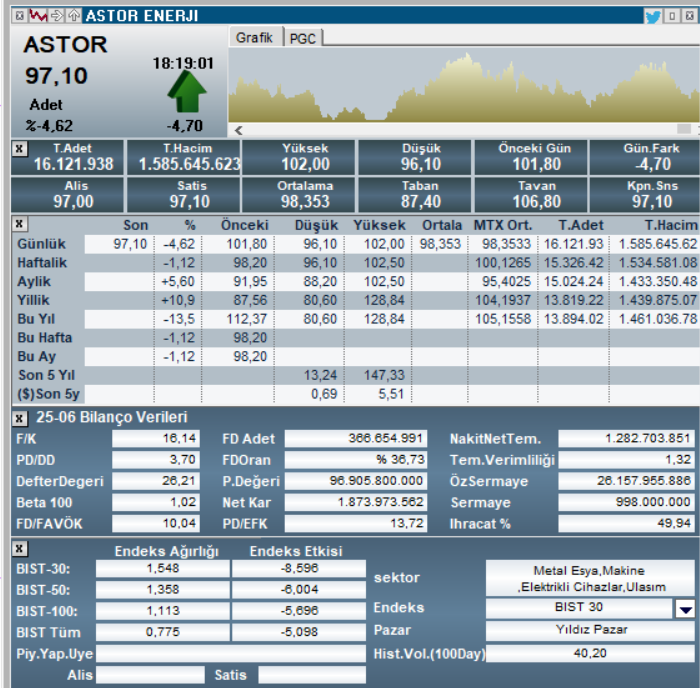Click the Ortalama box showing 98,353

(298, 195)
